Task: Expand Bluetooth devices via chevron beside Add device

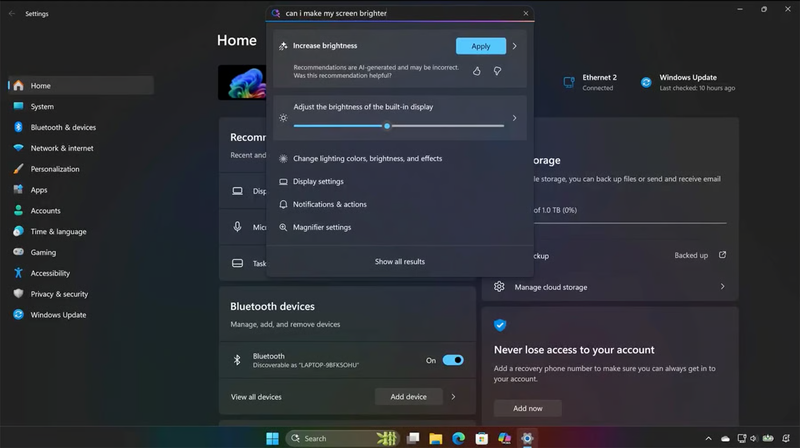Action: pyautogui.click(x=453, y=396)
